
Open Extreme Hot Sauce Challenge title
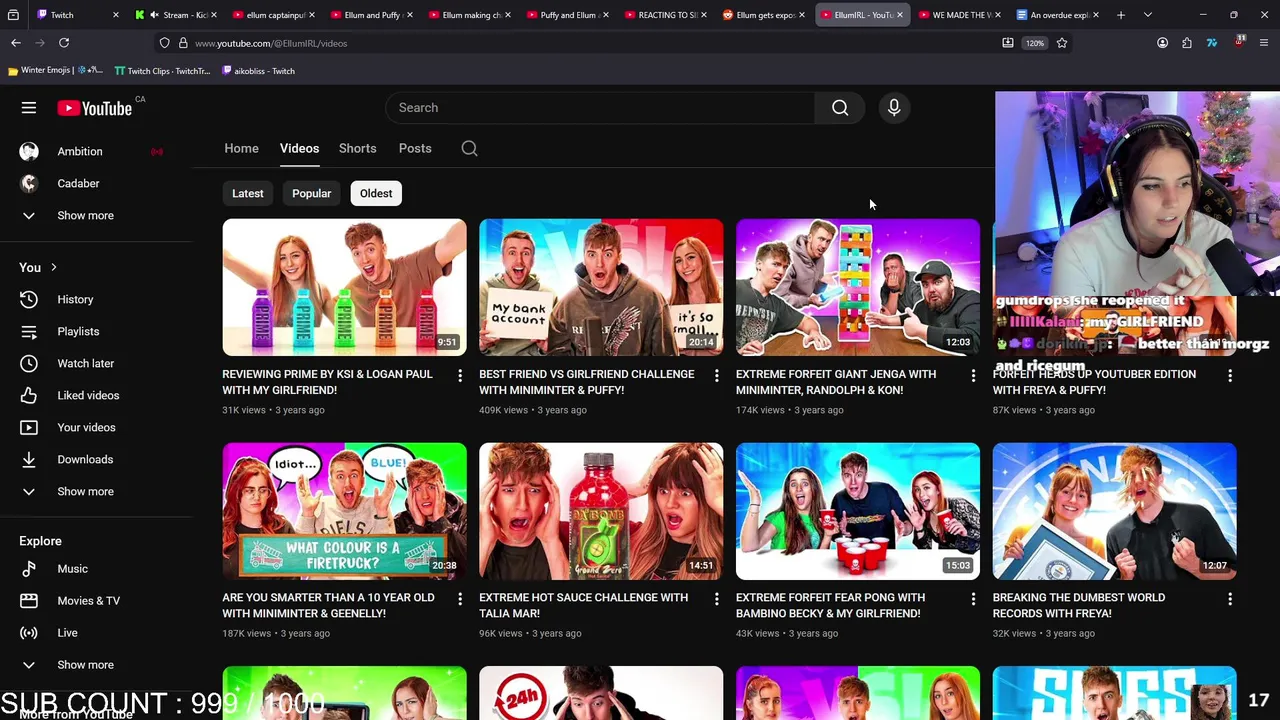583,605
